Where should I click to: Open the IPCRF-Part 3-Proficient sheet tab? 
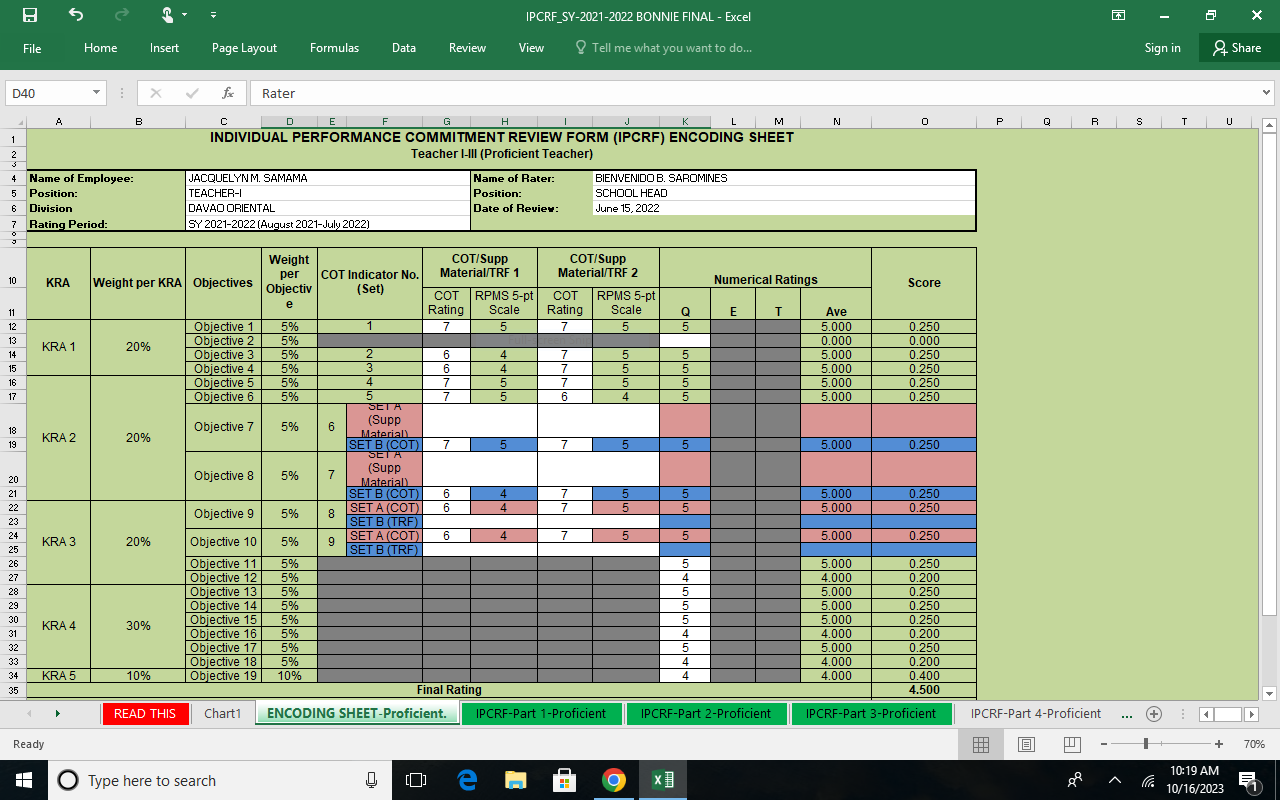871,713
